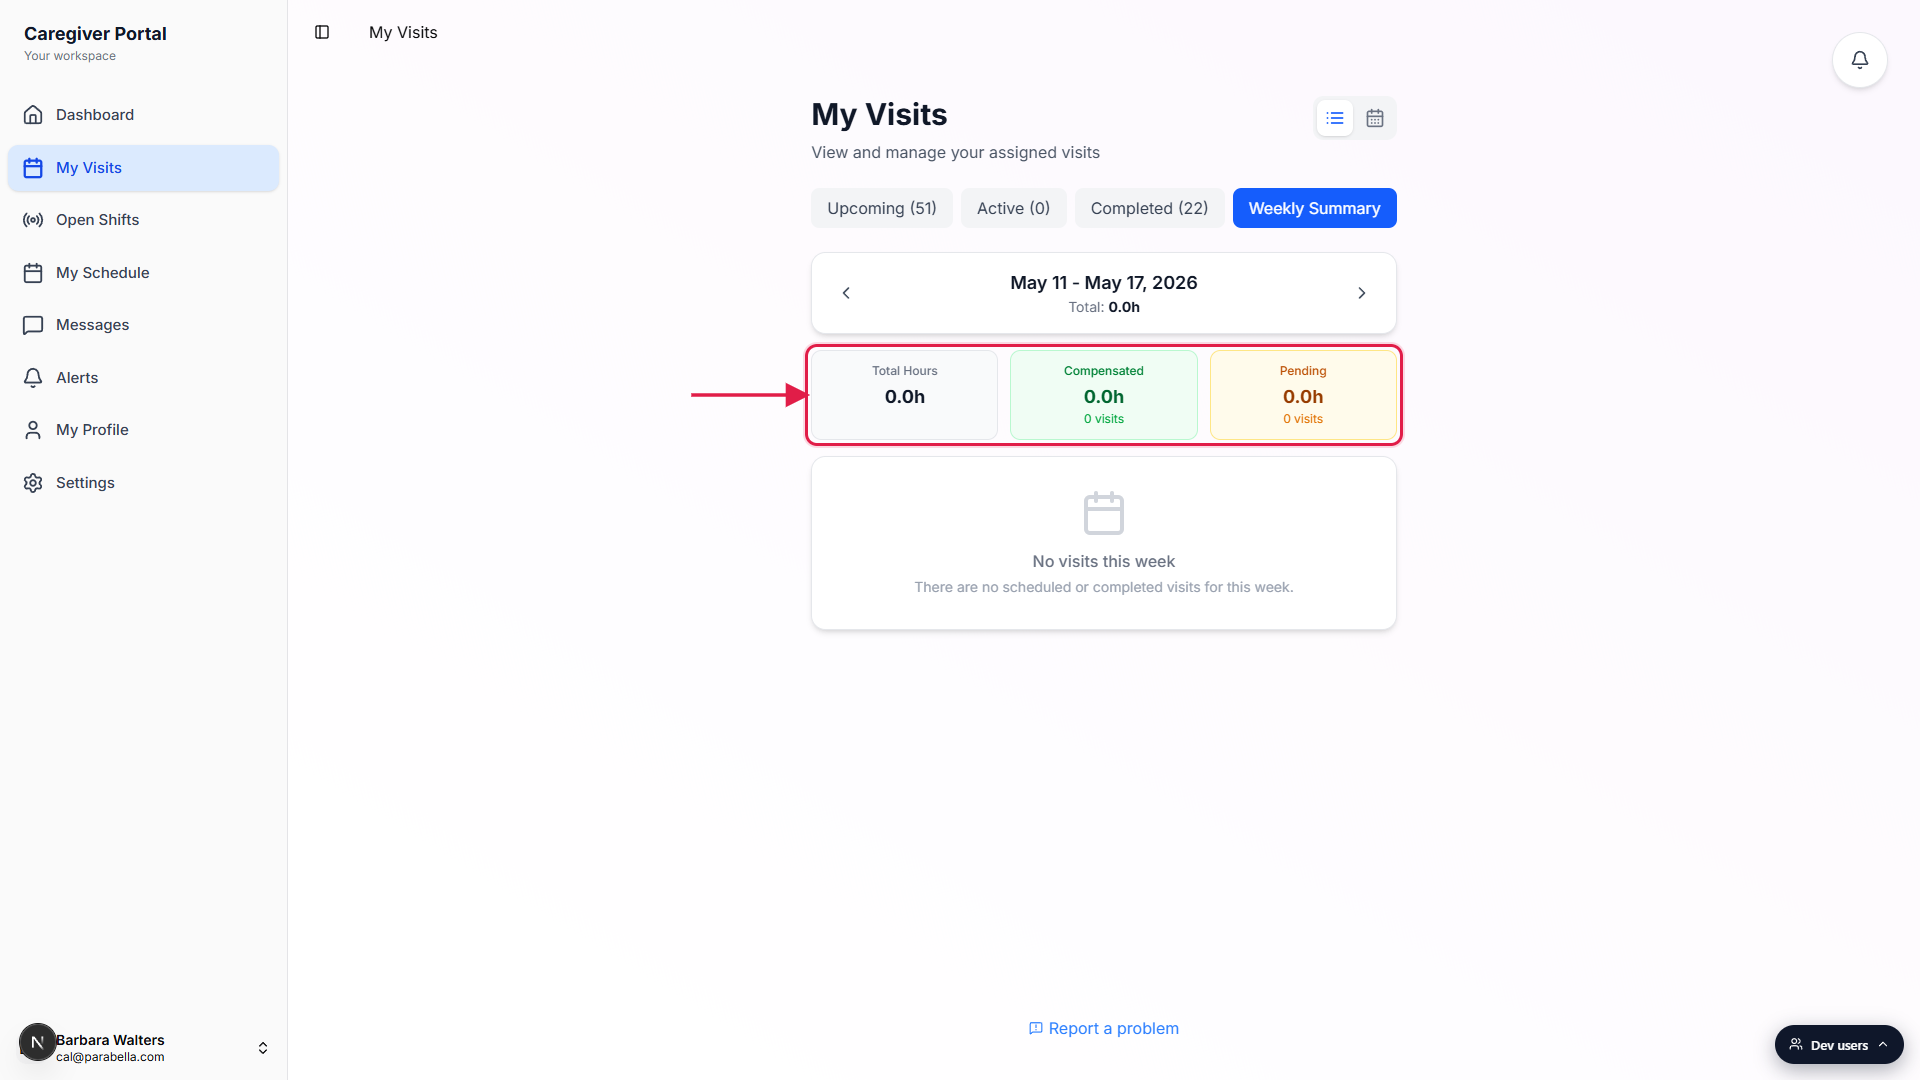This screenshot has height=1080, width=1920.
Task: Open Messages from sidebar
Action: [143, 325]
